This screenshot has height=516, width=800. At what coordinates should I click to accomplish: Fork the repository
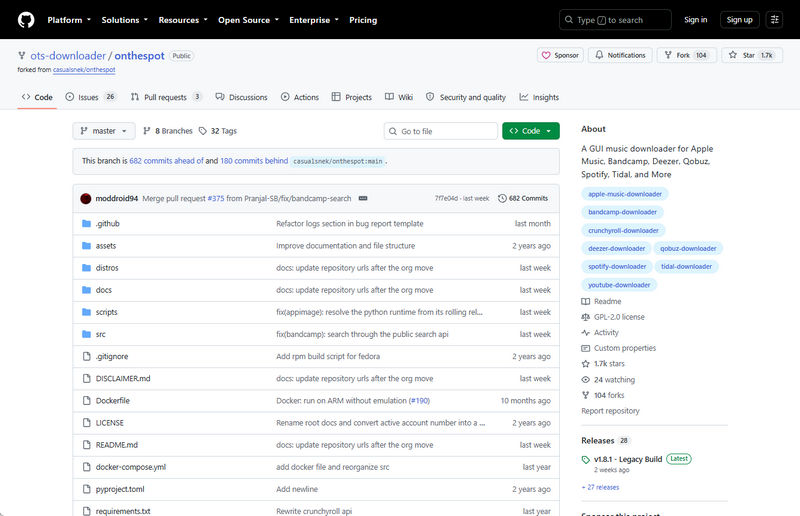(x=686, y=55)
